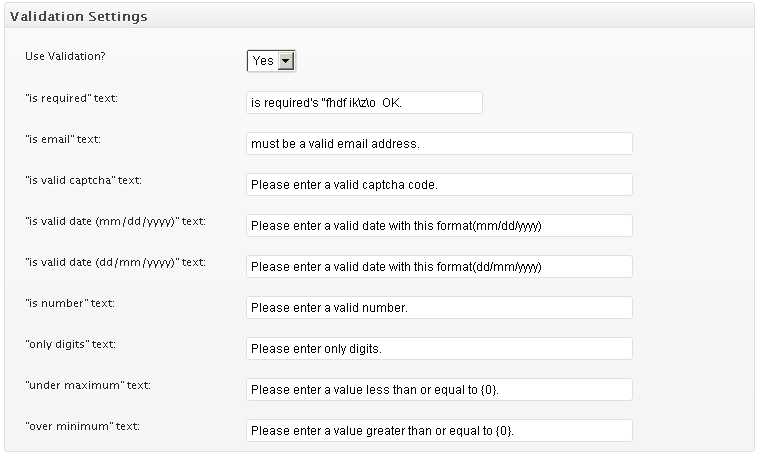Select the "less than or equal to" field
Viewport: 758px width, 454px height.
[439, 390]
